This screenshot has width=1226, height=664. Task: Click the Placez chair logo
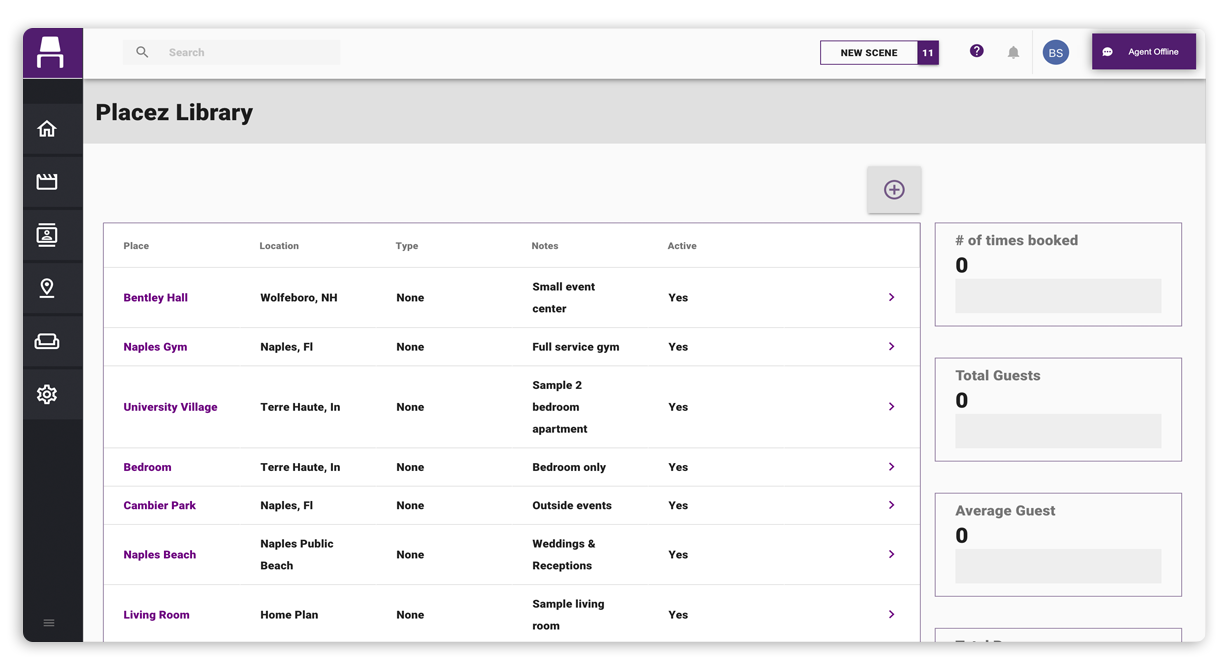(51, 52)
